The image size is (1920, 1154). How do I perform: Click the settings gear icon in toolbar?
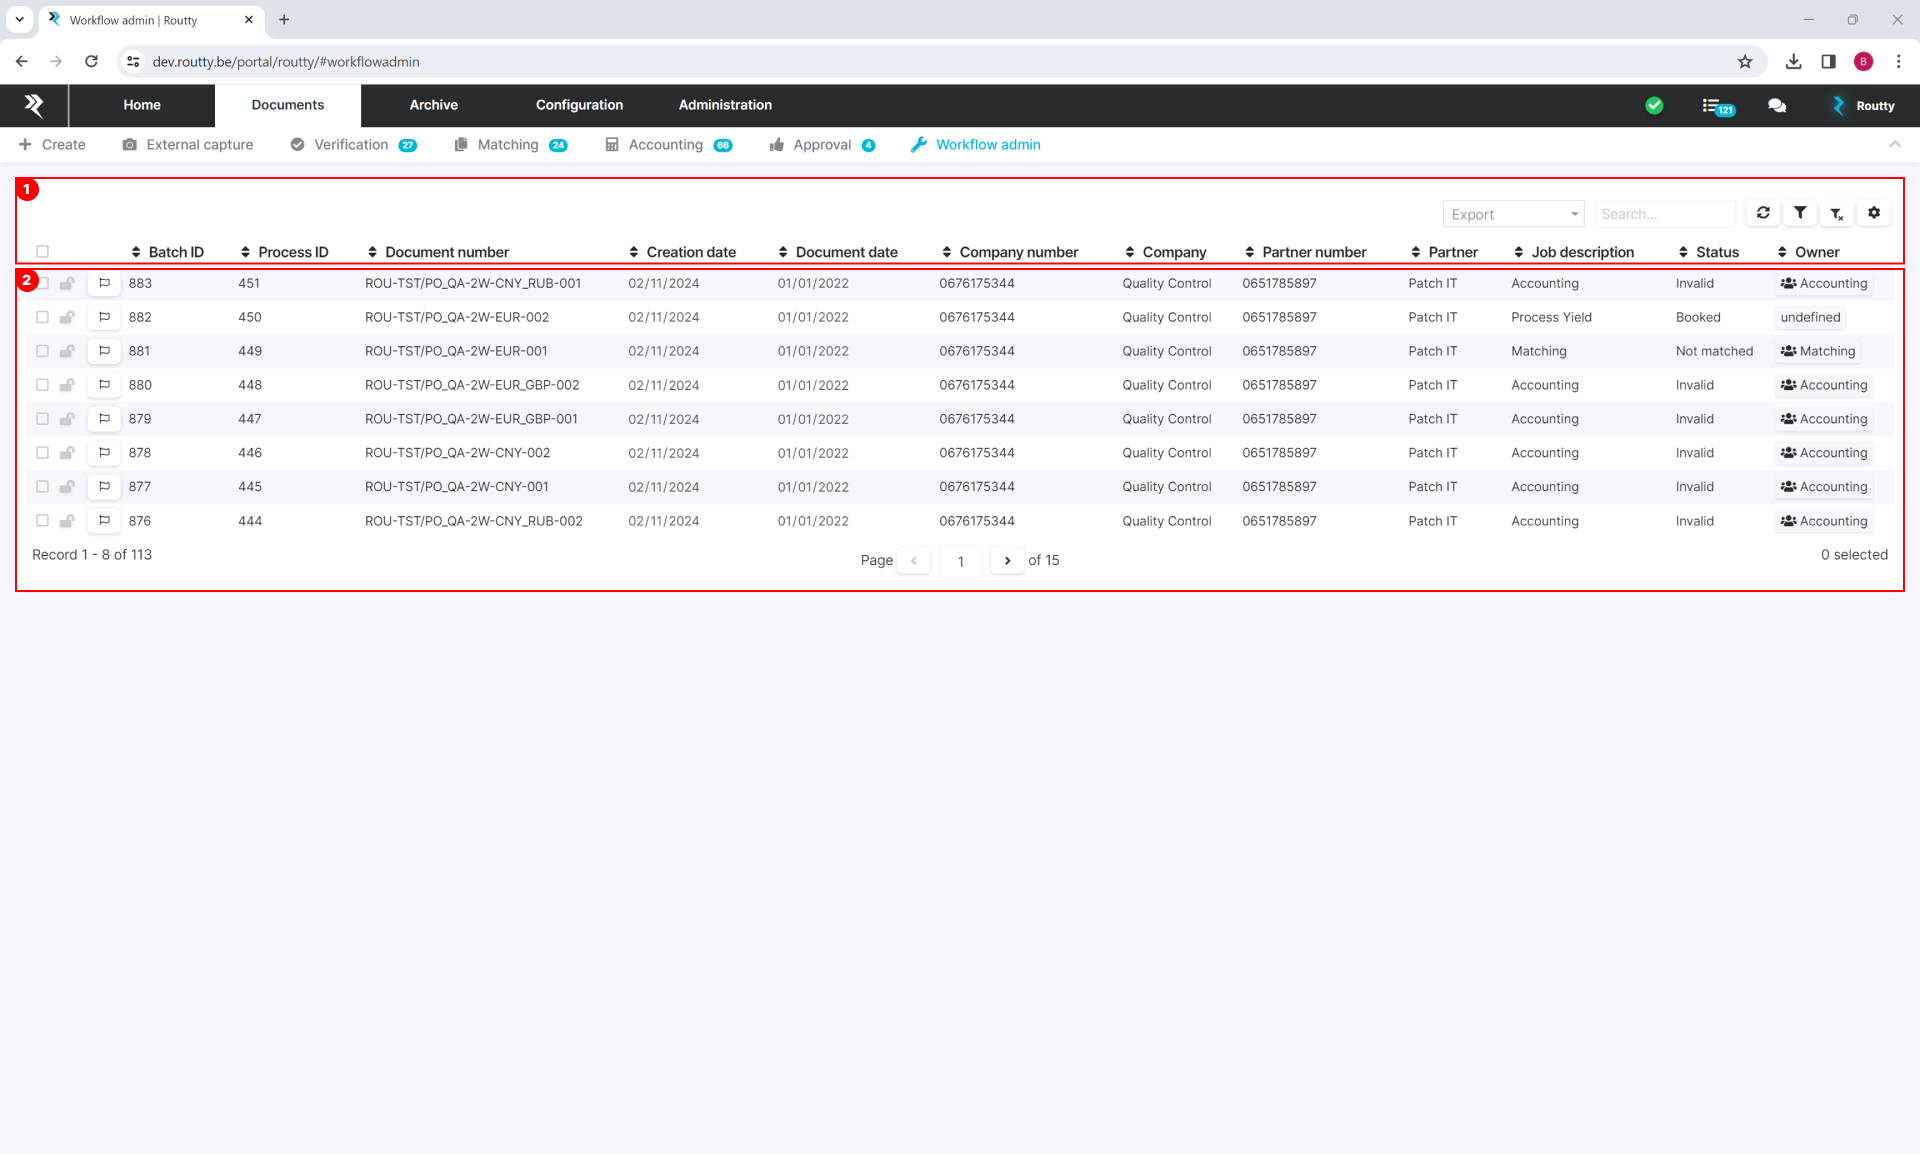[1875, 213]
